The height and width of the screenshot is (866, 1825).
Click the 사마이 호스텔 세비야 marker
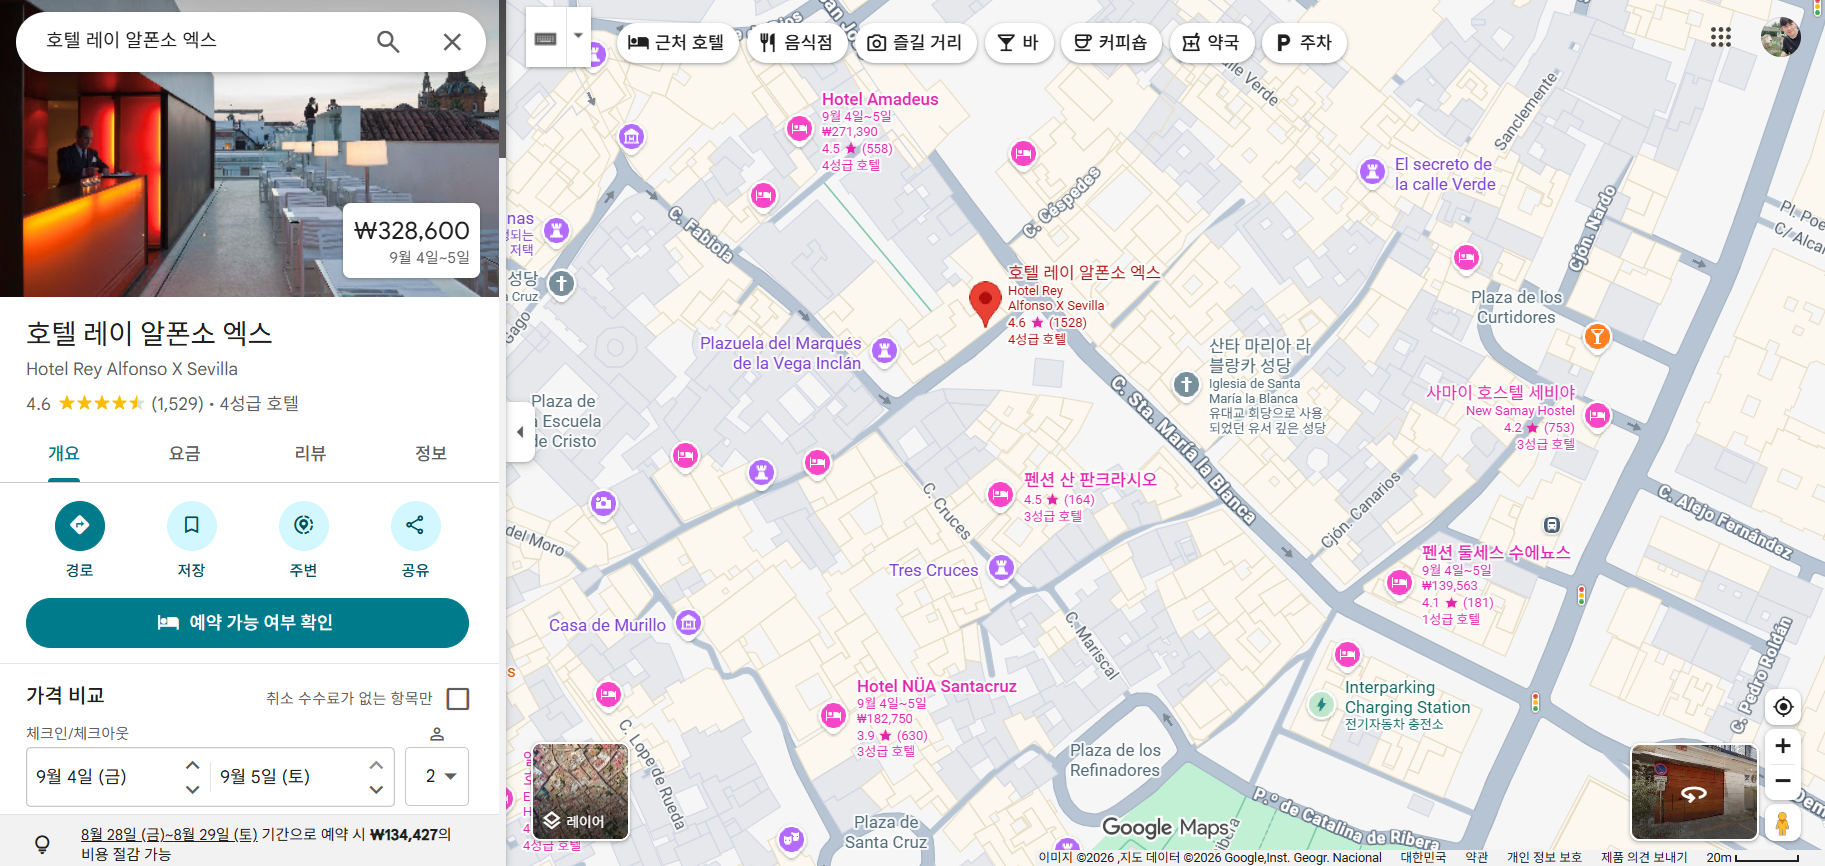tap(1598, 416)
